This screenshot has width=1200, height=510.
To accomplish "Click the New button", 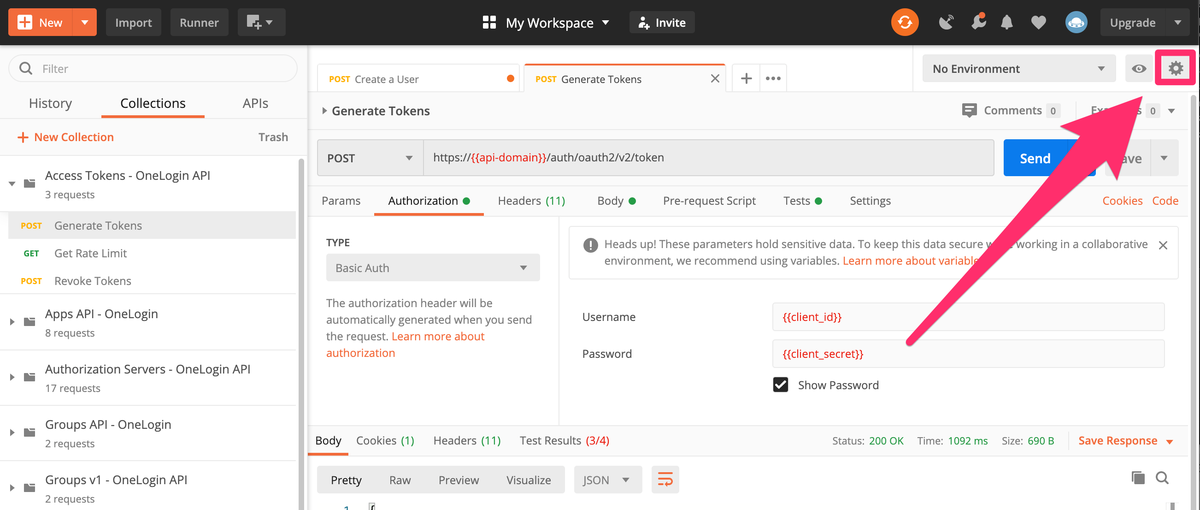I will pos(40,22).
